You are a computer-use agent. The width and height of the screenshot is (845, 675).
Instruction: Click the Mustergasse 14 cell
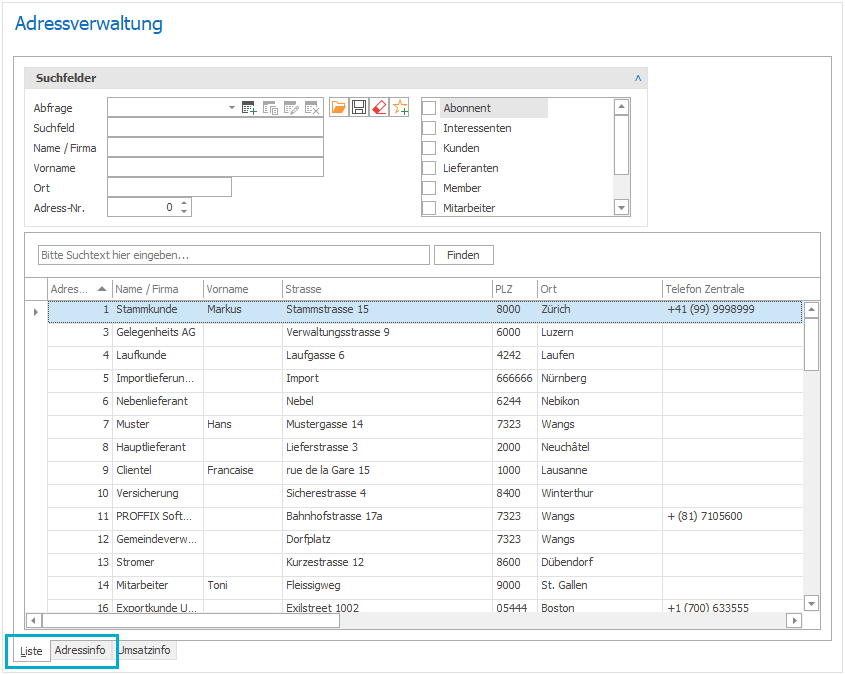coord(387,425)
